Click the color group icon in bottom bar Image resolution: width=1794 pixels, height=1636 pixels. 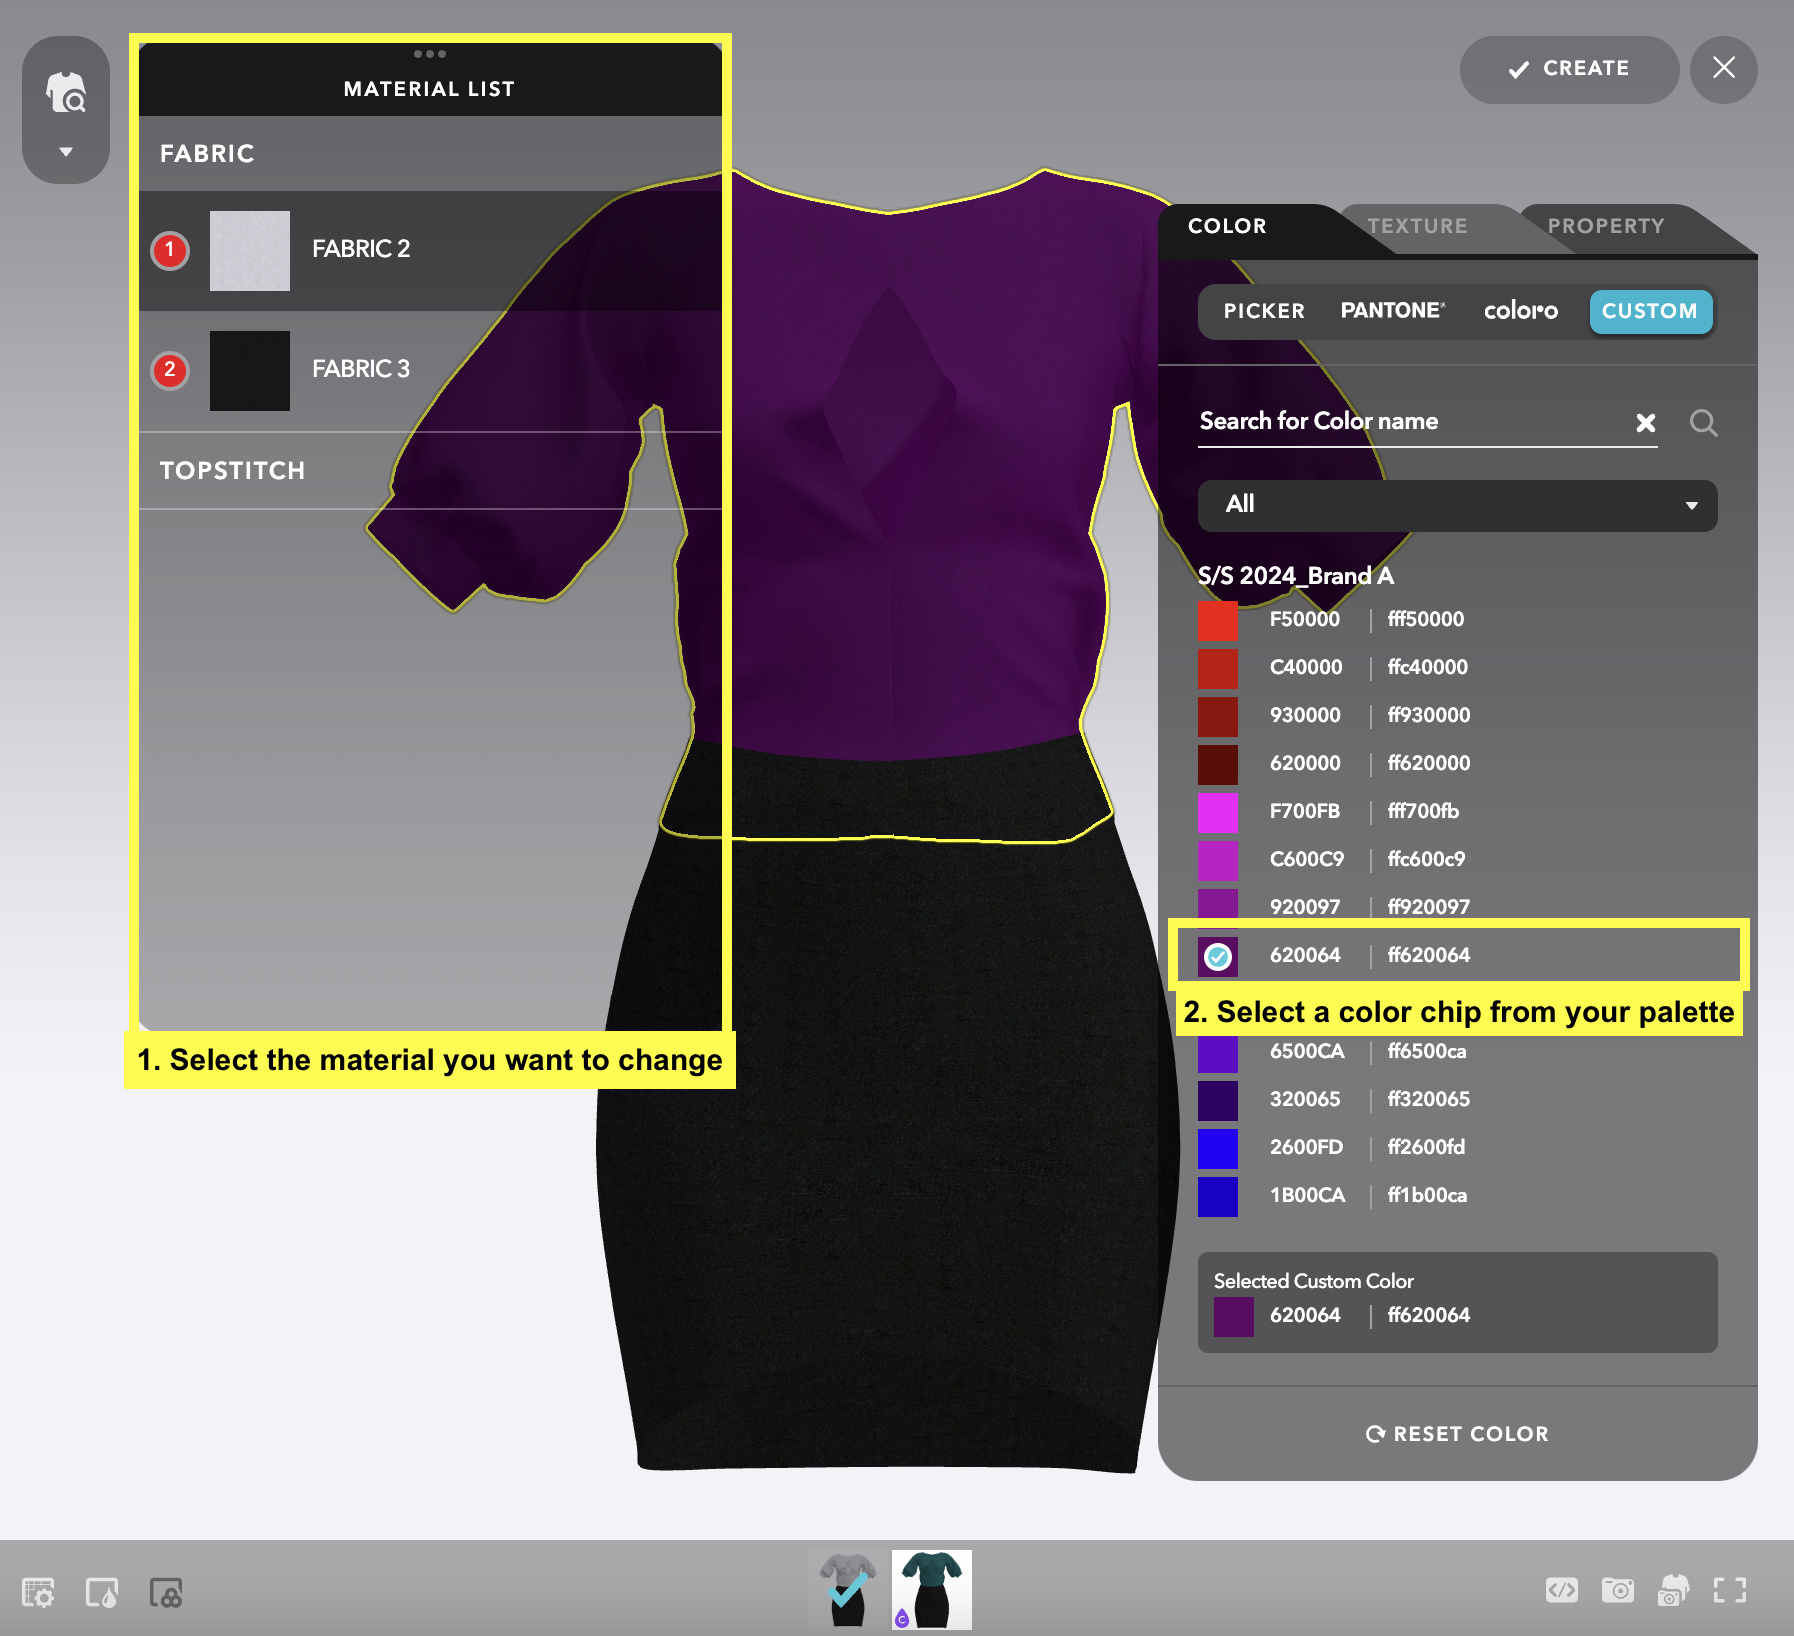click(166, 1591)
